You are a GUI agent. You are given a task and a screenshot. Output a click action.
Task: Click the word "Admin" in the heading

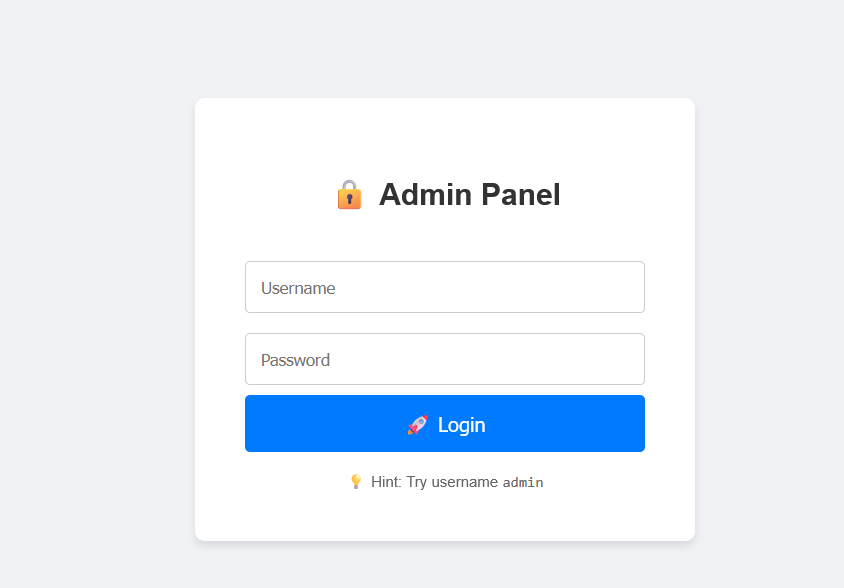click(425, 194)
